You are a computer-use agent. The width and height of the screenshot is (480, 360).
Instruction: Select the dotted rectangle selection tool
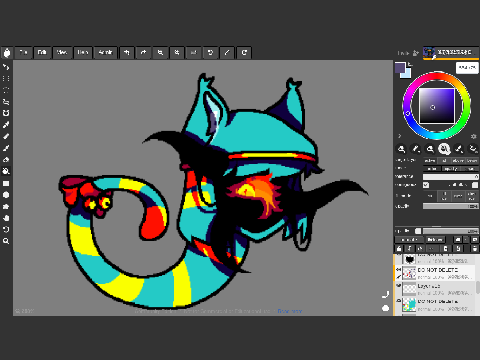point(6,79)
